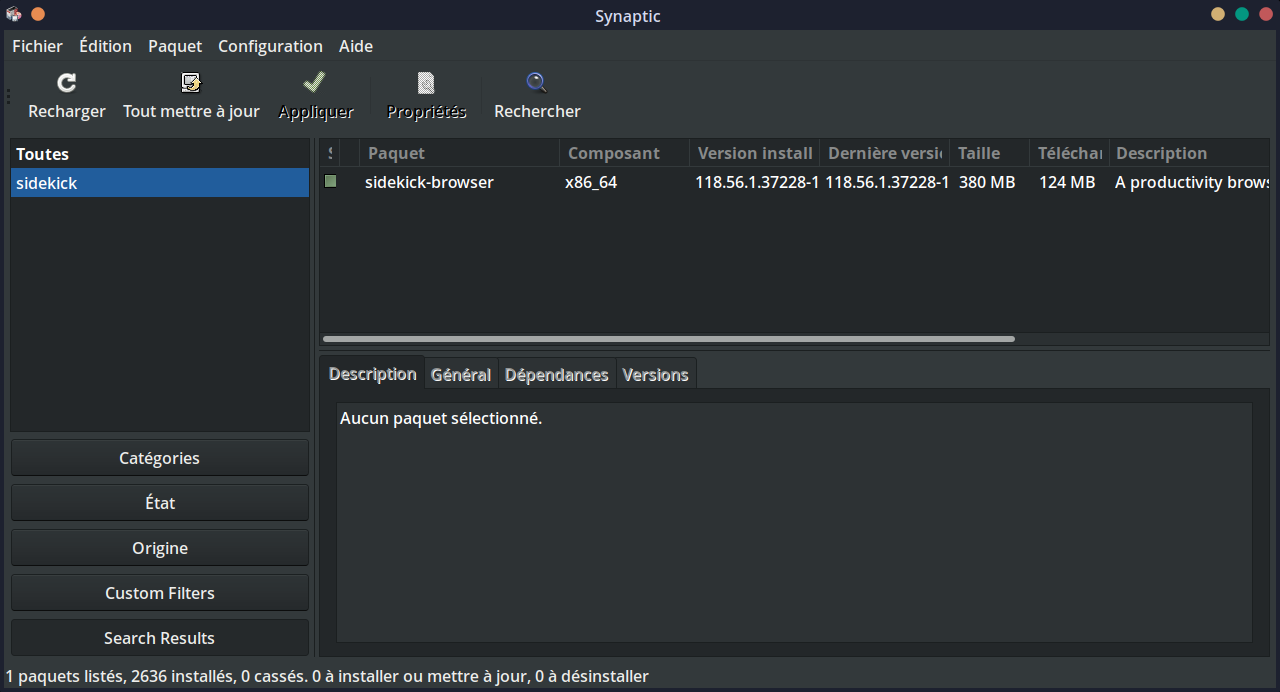
Task: Click the toolbar drag handle dots
Action: point(8,96)
